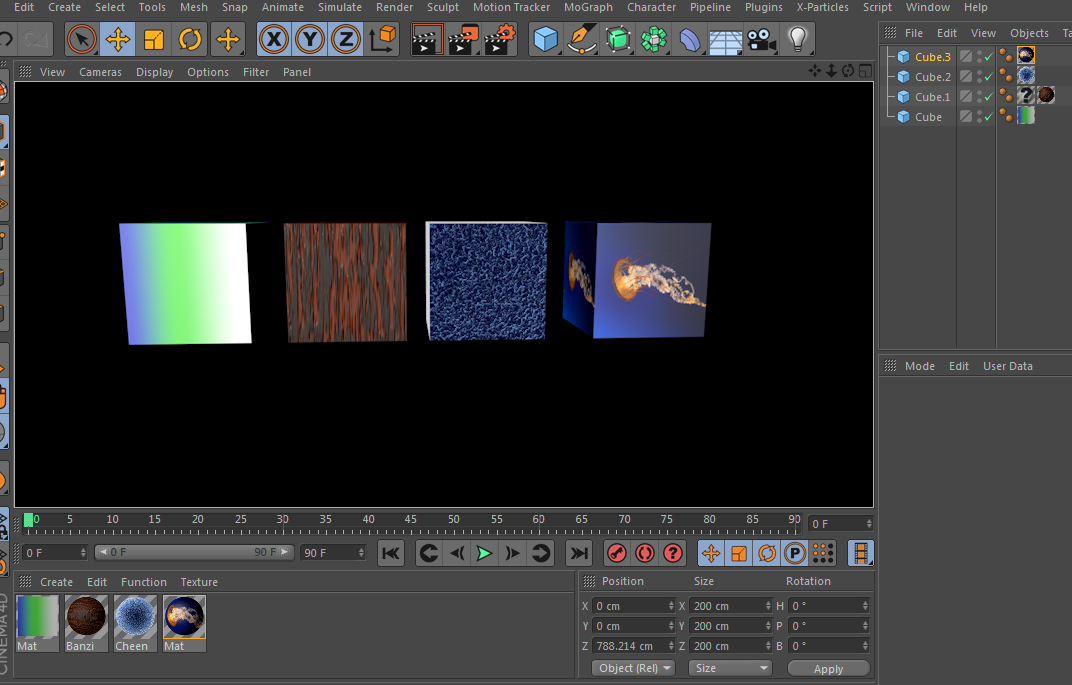
Task: Click the Z Position value stepper
Action: click(671, 646)
